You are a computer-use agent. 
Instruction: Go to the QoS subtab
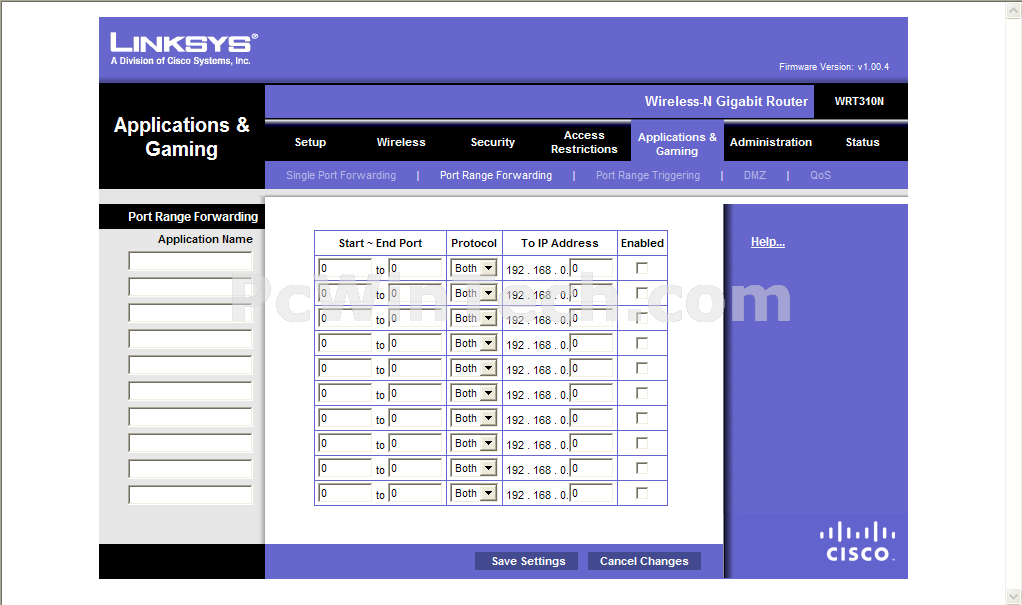[x=821, y=175]
